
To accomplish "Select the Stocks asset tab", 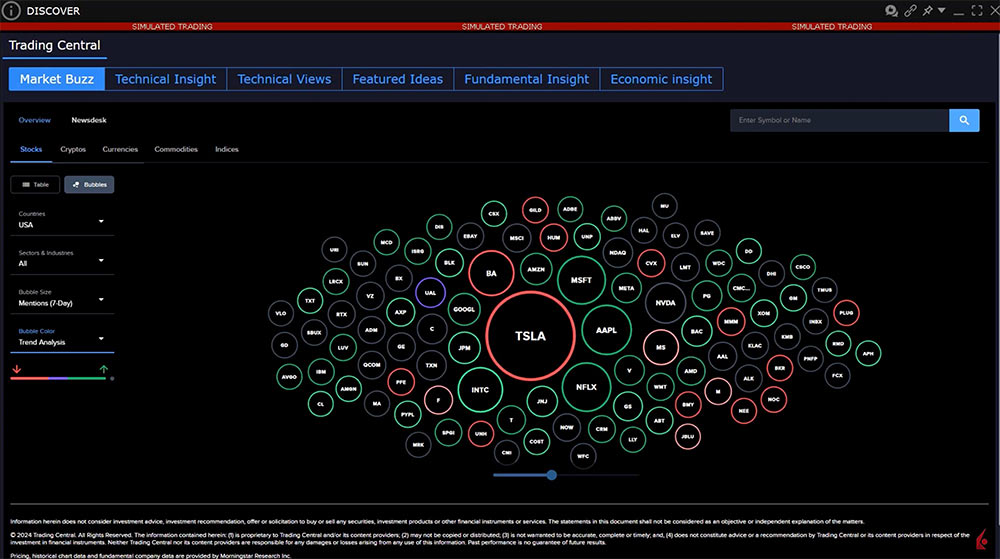I will coord(31,149).
